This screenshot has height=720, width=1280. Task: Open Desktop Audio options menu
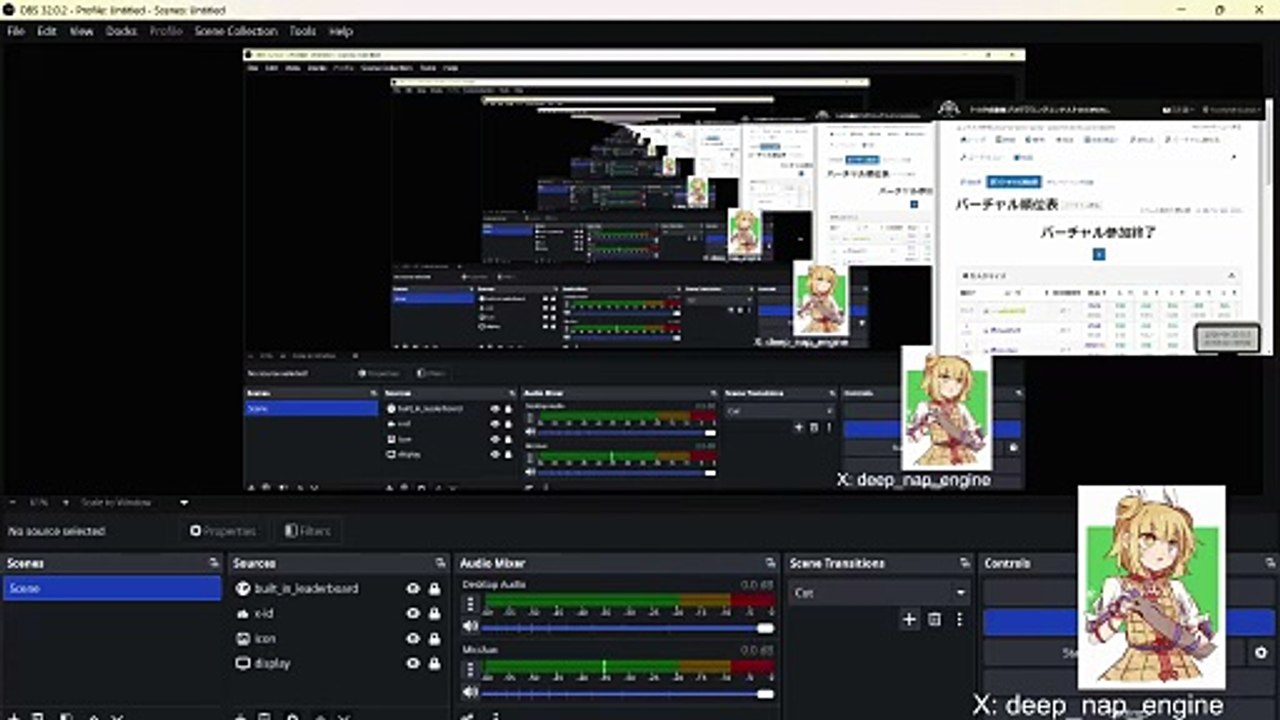click(x=470, y=605)
